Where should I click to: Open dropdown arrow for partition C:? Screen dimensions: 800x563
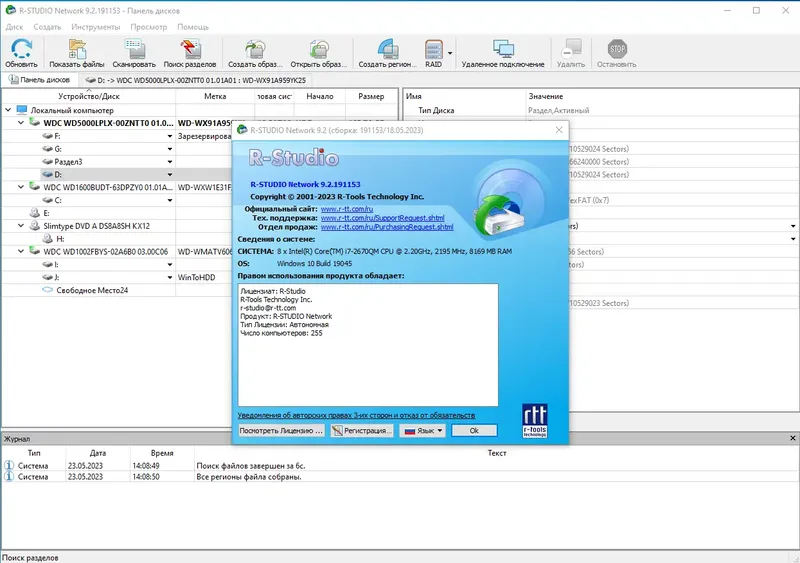pyautogui.click(x=170, y=200)
